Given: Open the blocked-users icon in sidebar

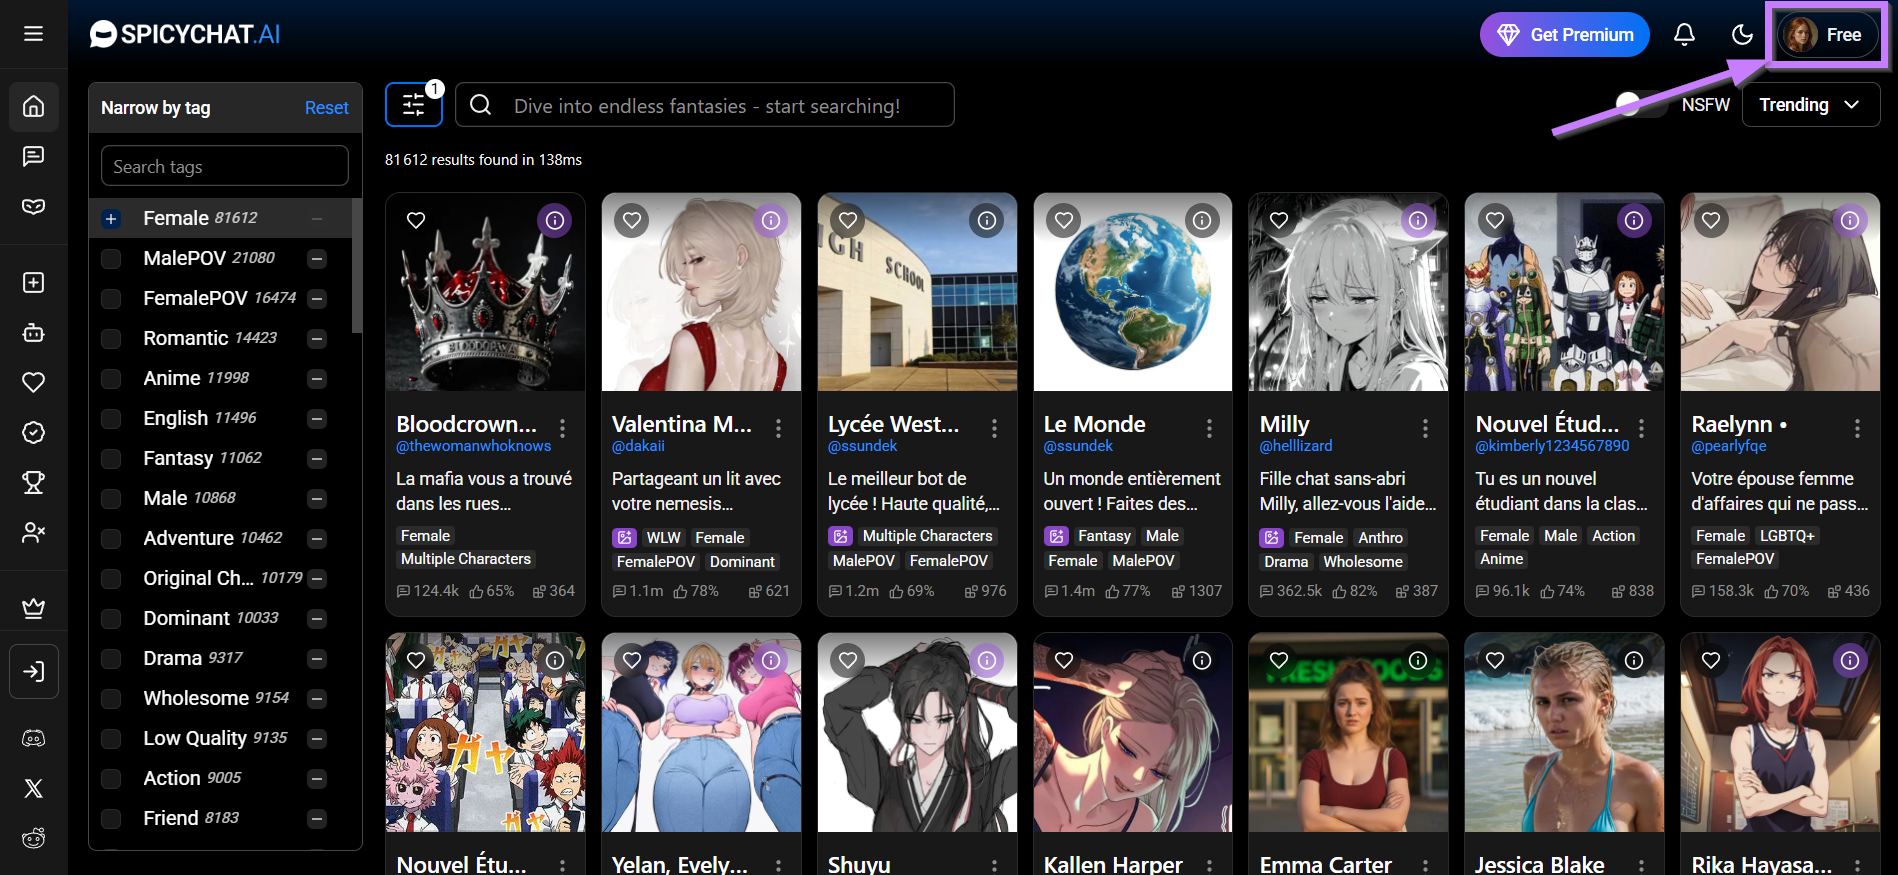Looking at the screenshot, I should (x=33, y=532).
